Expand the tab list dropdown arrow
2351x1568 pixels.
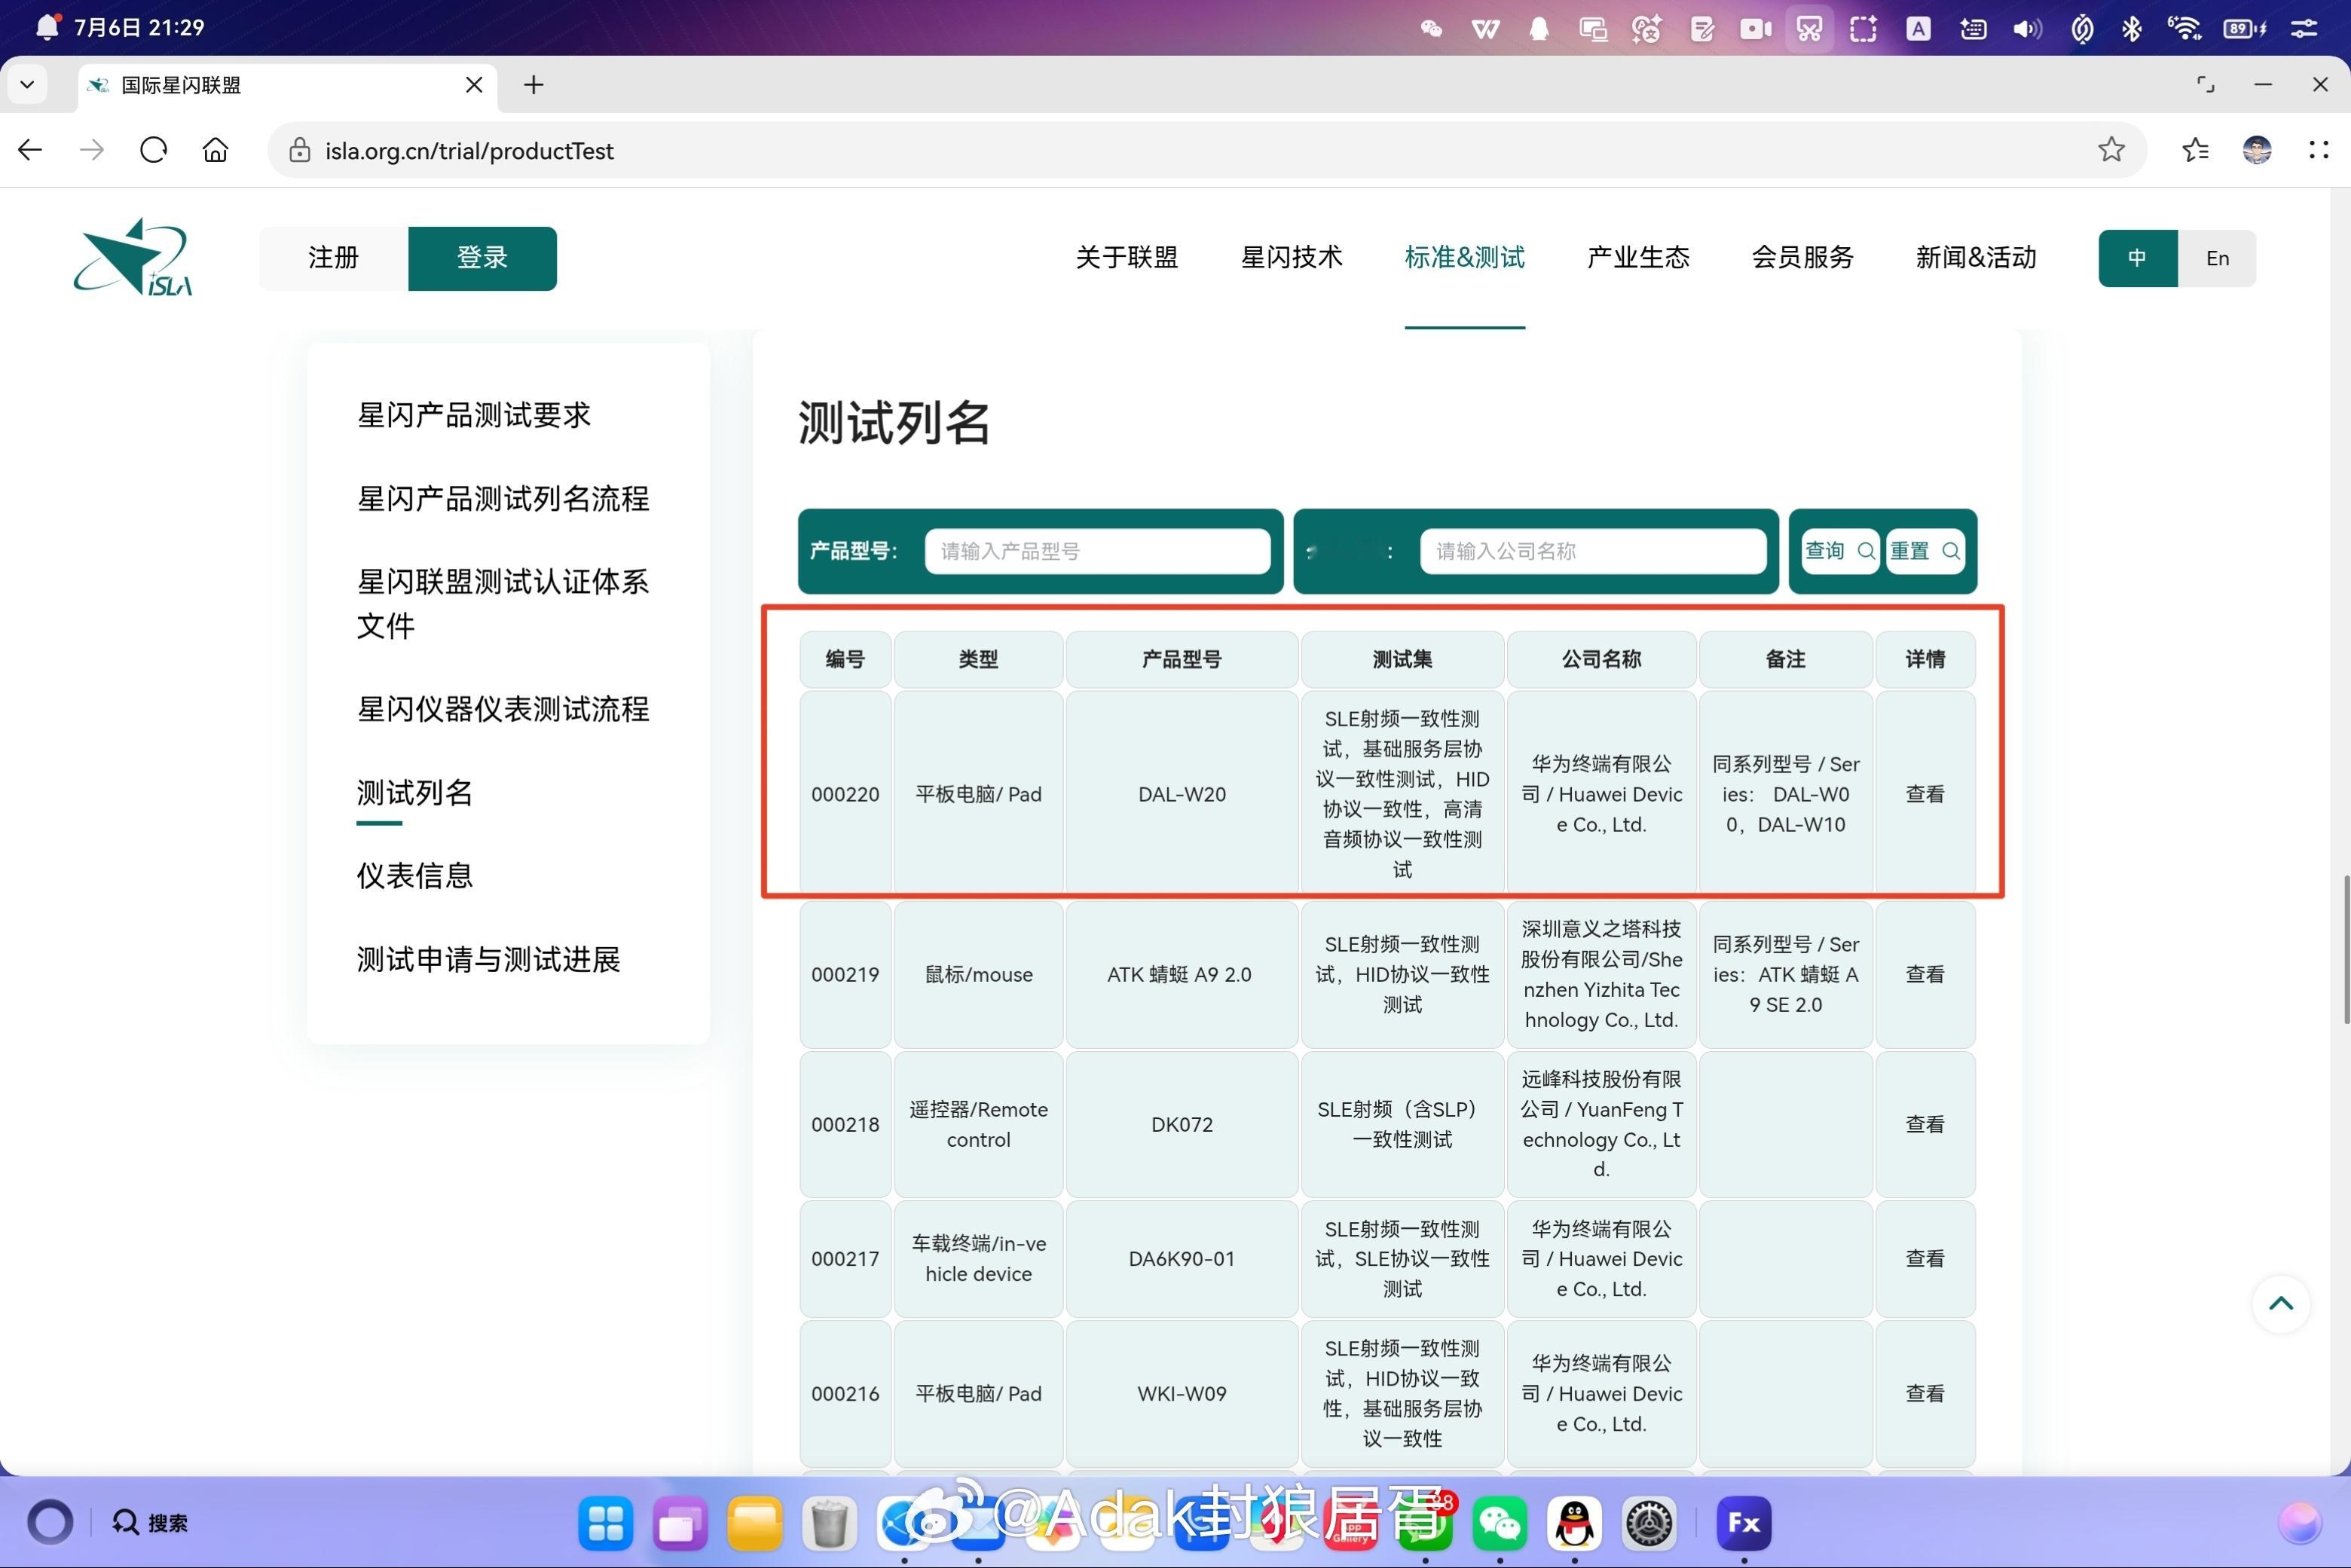pyautogui.click(x=27, y=85)
